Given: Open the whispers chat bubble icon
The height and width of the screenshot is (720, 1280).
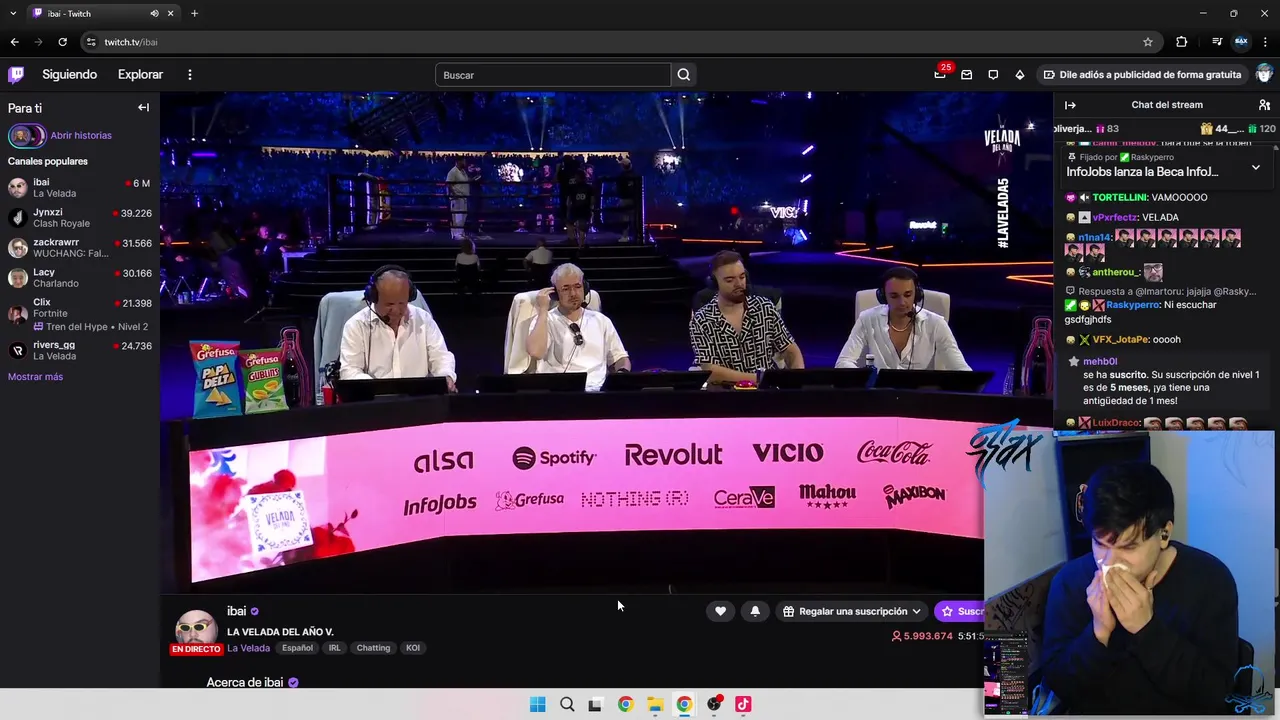Looking at the screenshot, I should click(x=993, y=74).
